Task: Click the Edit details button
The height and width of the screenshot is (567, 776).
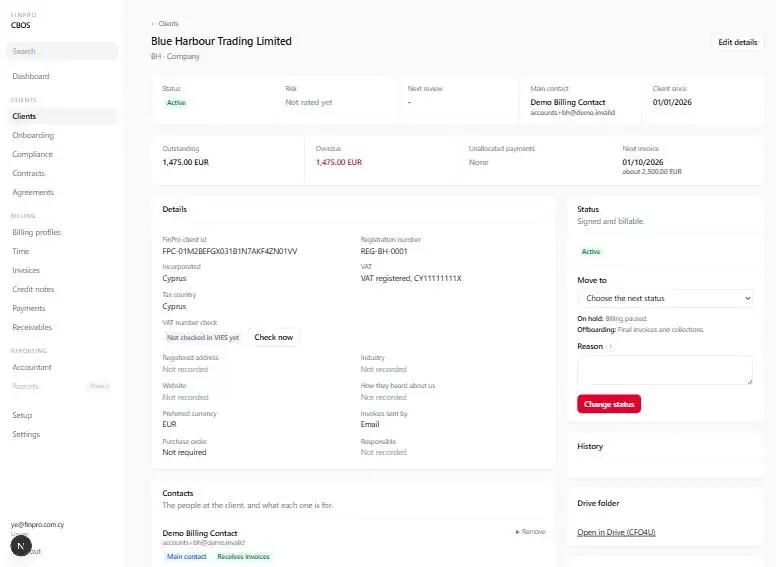Action: click(x=737, y=43)
